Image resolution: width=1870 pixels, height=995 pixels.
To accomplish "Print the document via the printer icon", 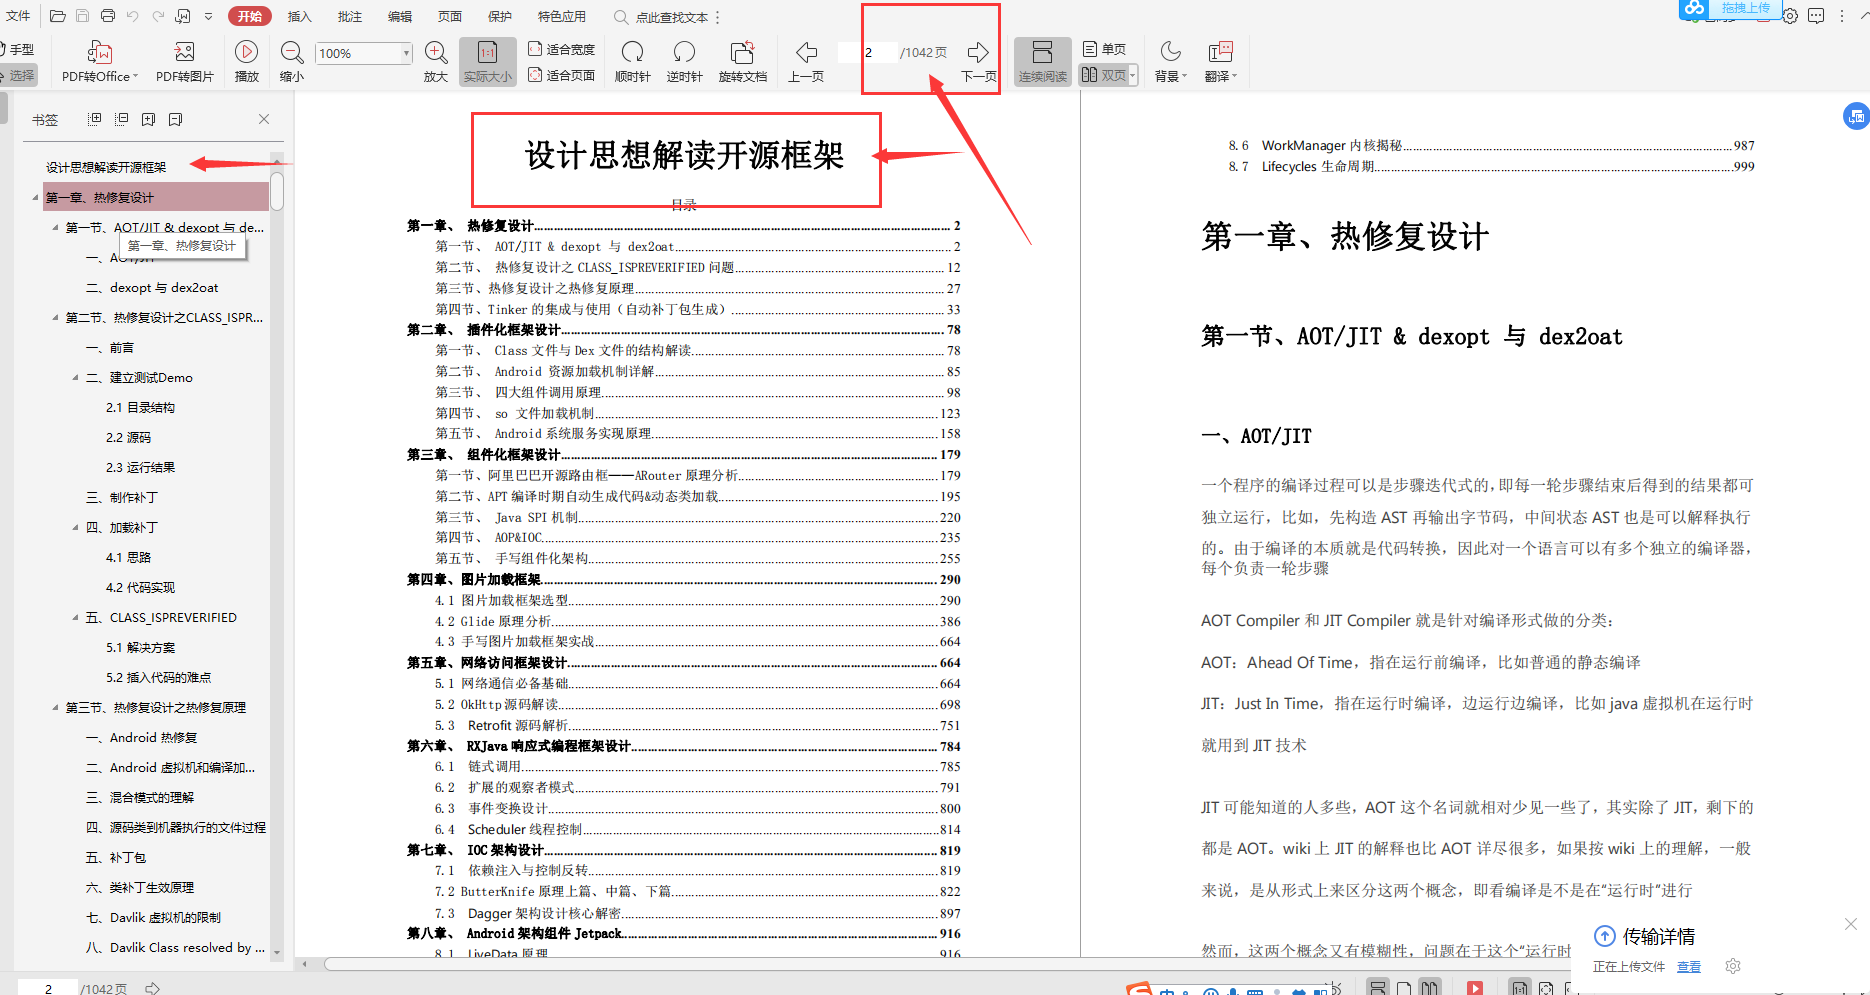I will 108,16.
